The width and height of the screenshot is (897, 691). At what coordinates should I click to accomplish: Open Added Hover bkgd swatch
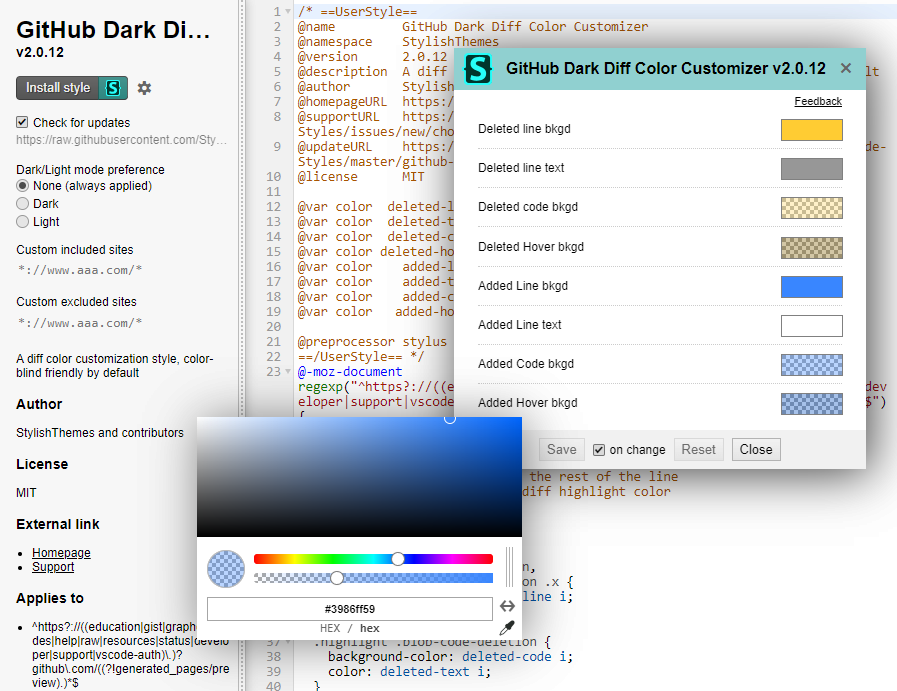coord(811,403)
